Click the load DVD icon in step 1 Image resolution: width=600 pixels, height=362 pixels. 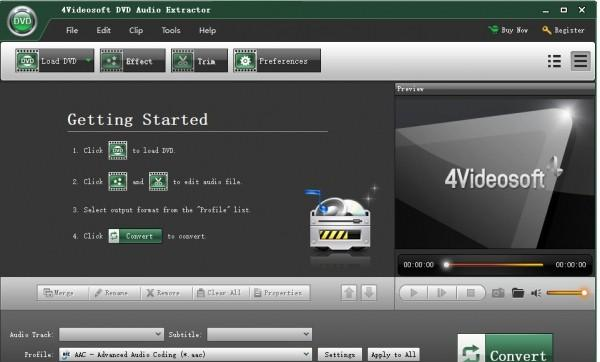coord(117,150)
